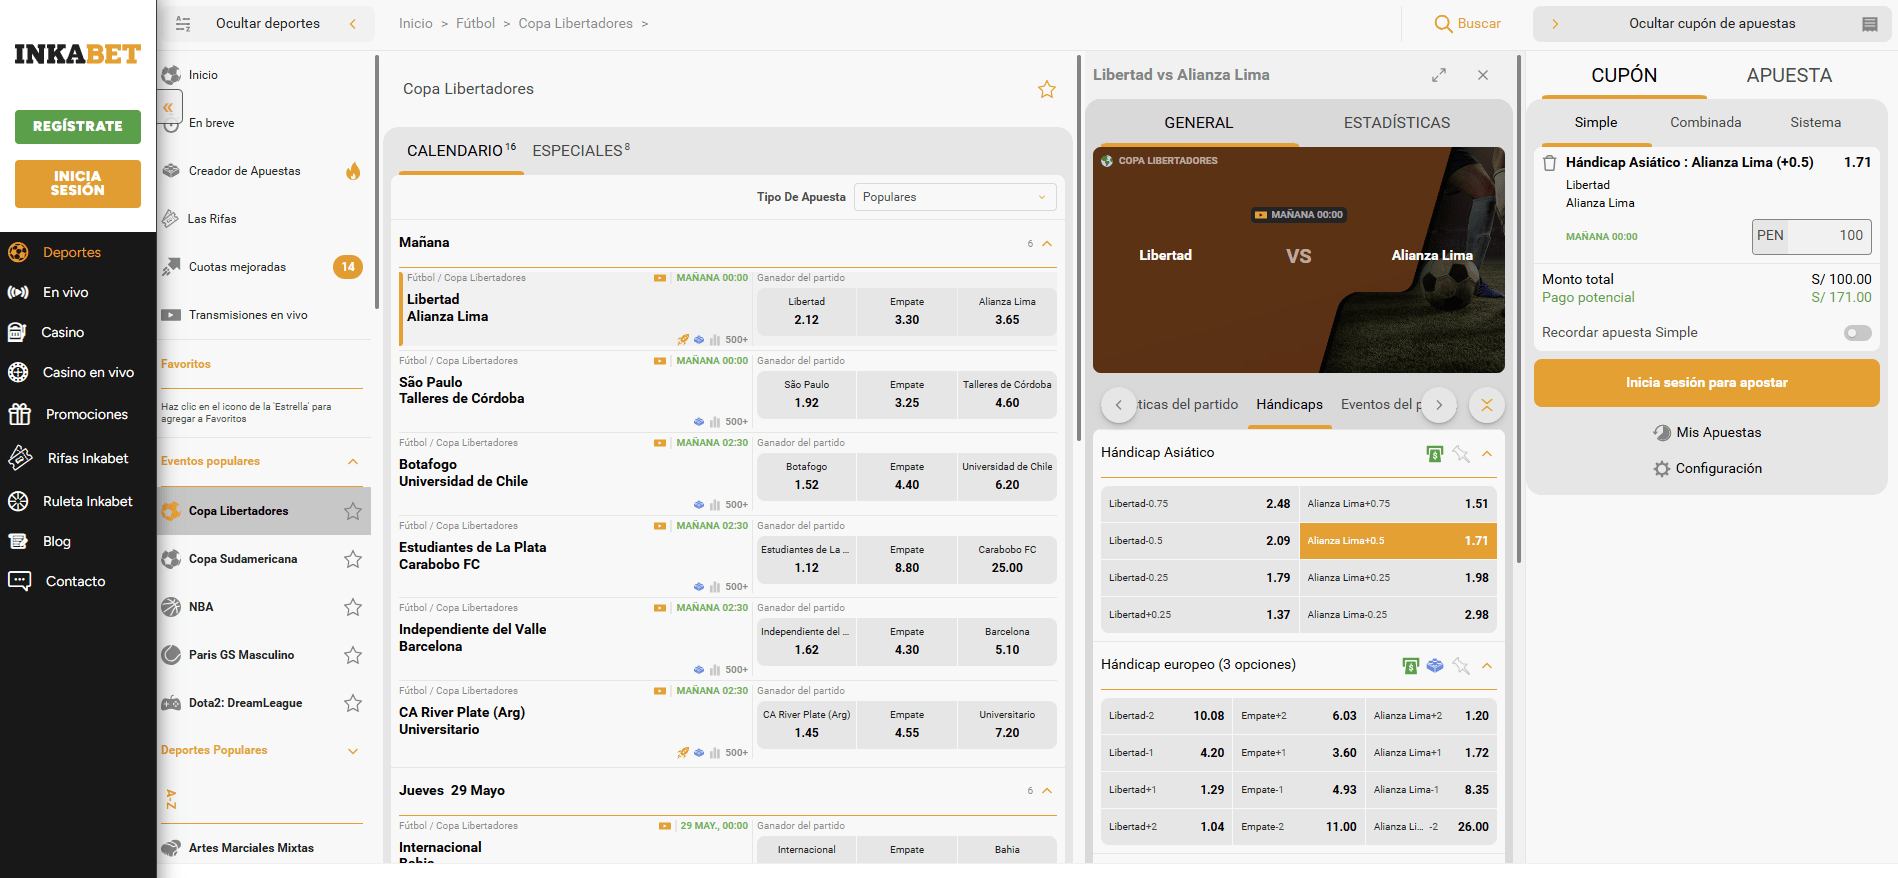
Task: Edit the PEN 100 stake field
Action: coord(1811,236)
